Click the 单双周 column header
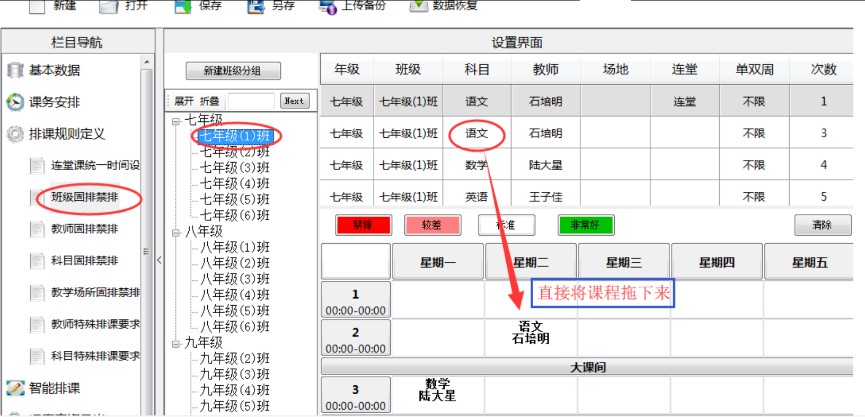The image size is (865, 417). point(754,70)
